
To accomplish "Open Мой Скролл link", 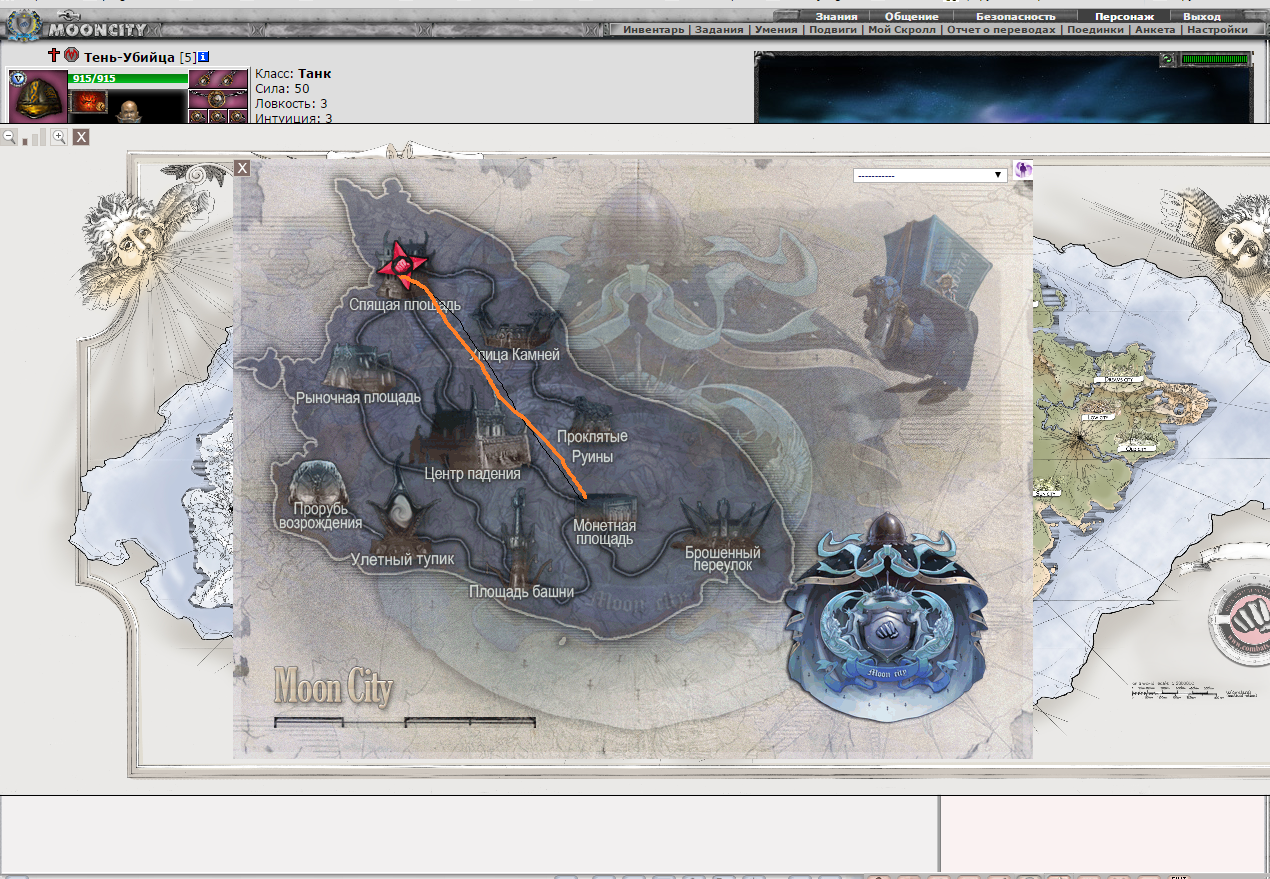I will [x=902, y=30].
